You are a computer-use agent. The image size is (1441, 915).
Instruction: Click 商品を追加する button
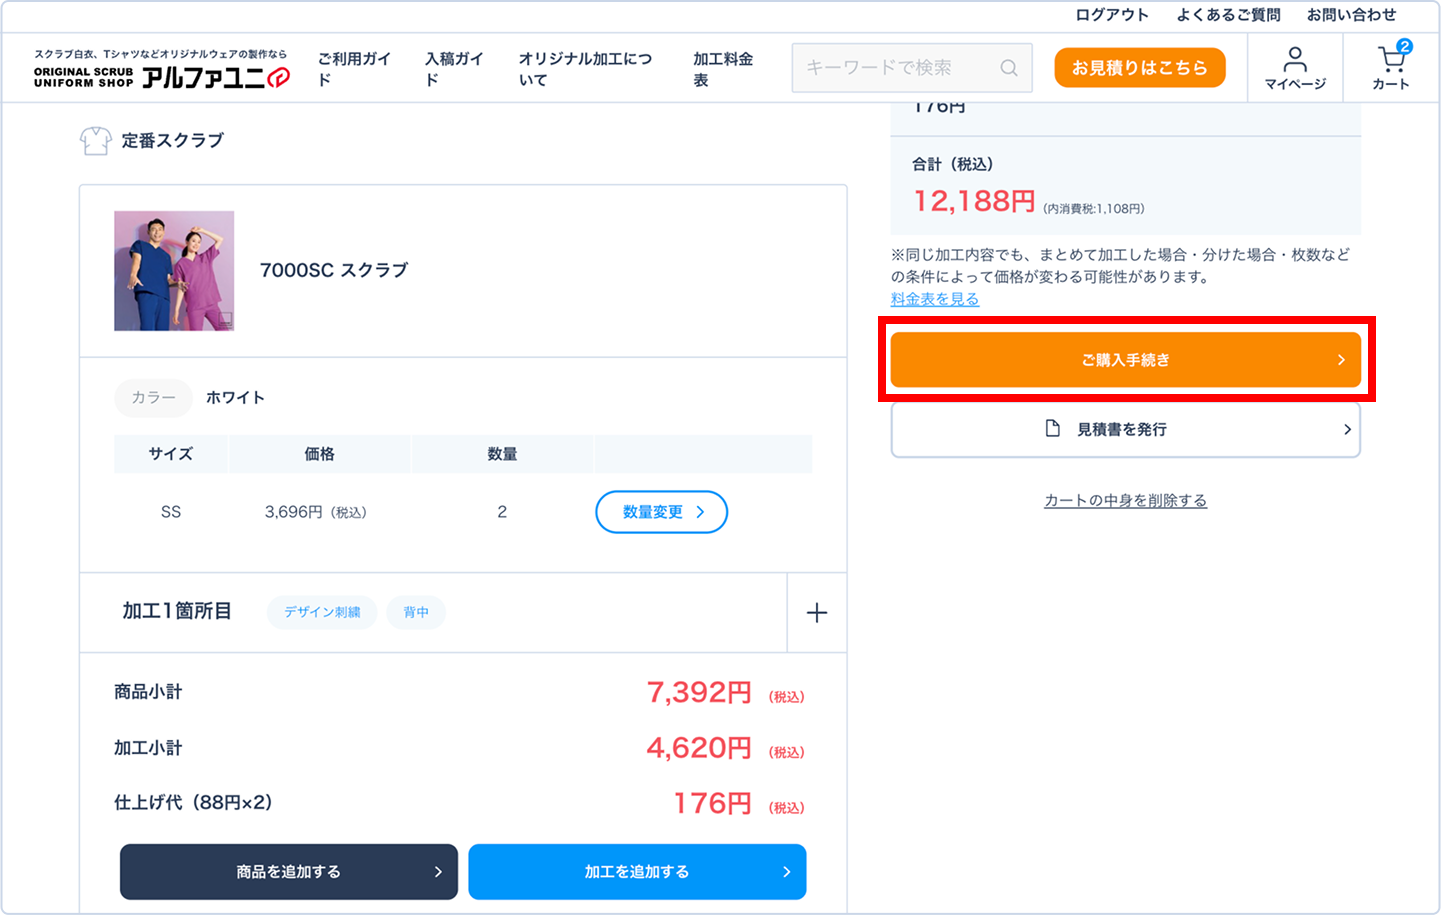tap(289, 872)
